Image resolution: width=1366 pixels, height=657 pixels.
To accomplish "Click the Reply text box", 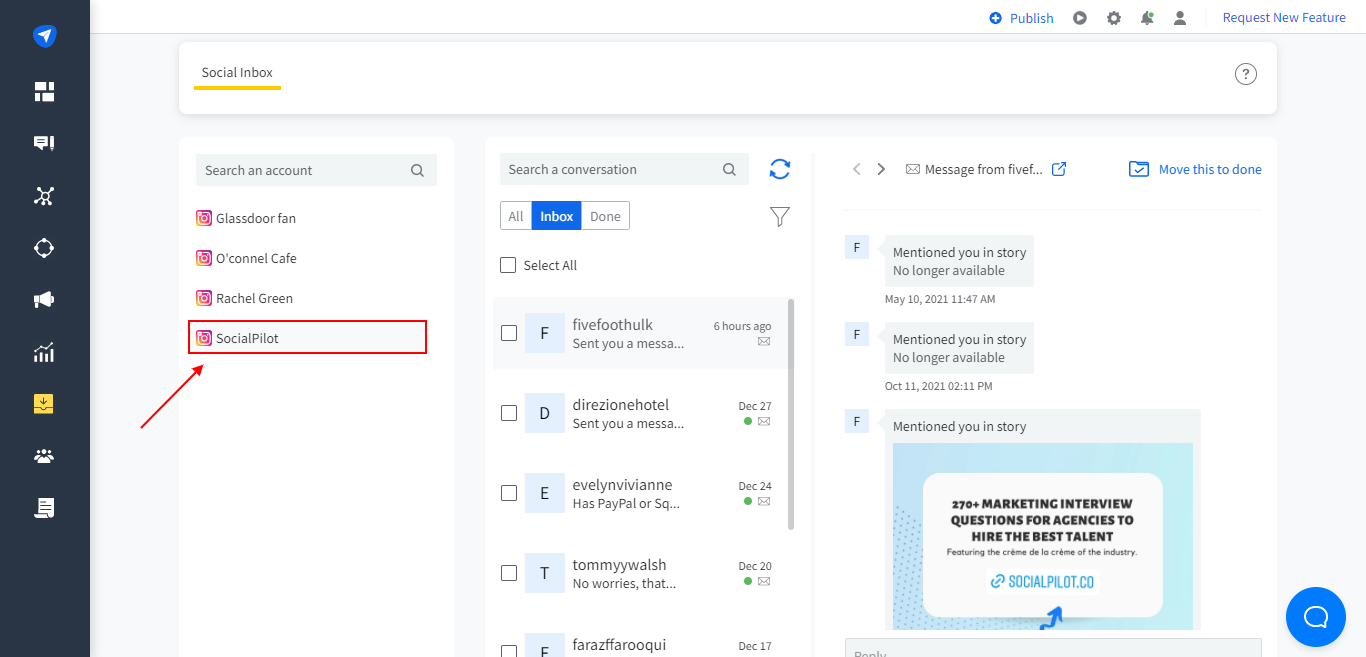I will point(1053,648).
